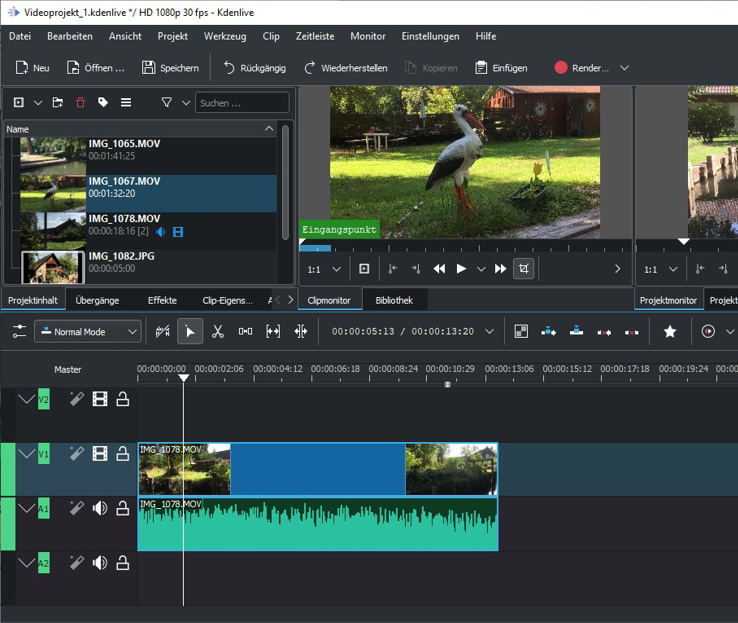Play the clip in Clipmonitor
This screenshot has width=738, height=623.
tap(461, 269)
